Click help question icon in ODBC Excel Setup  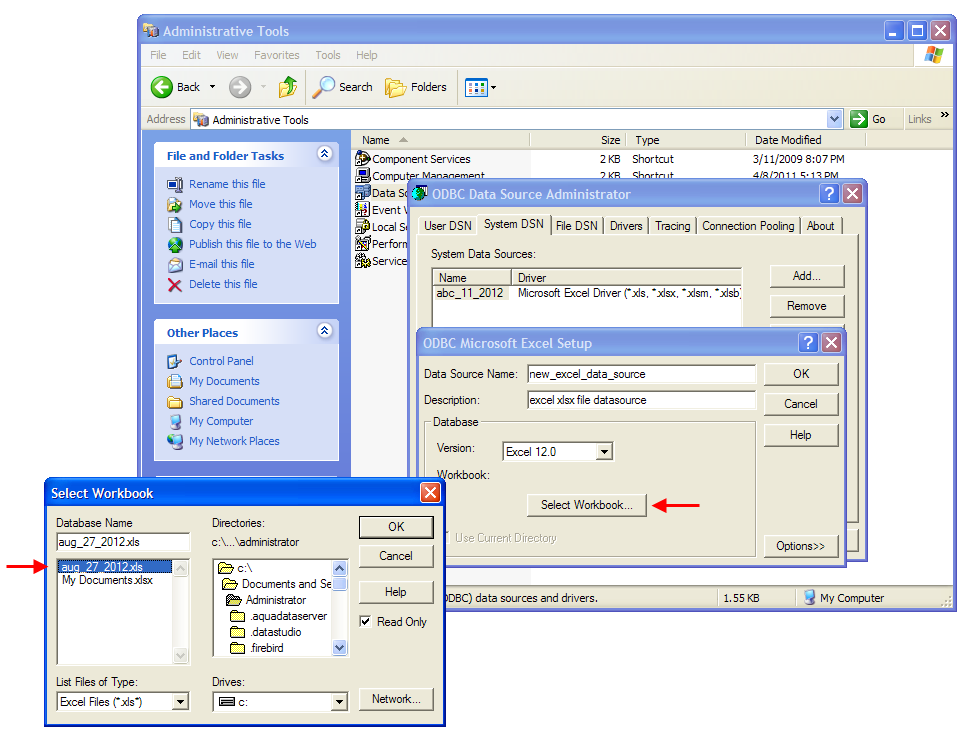tap(808, 343)
